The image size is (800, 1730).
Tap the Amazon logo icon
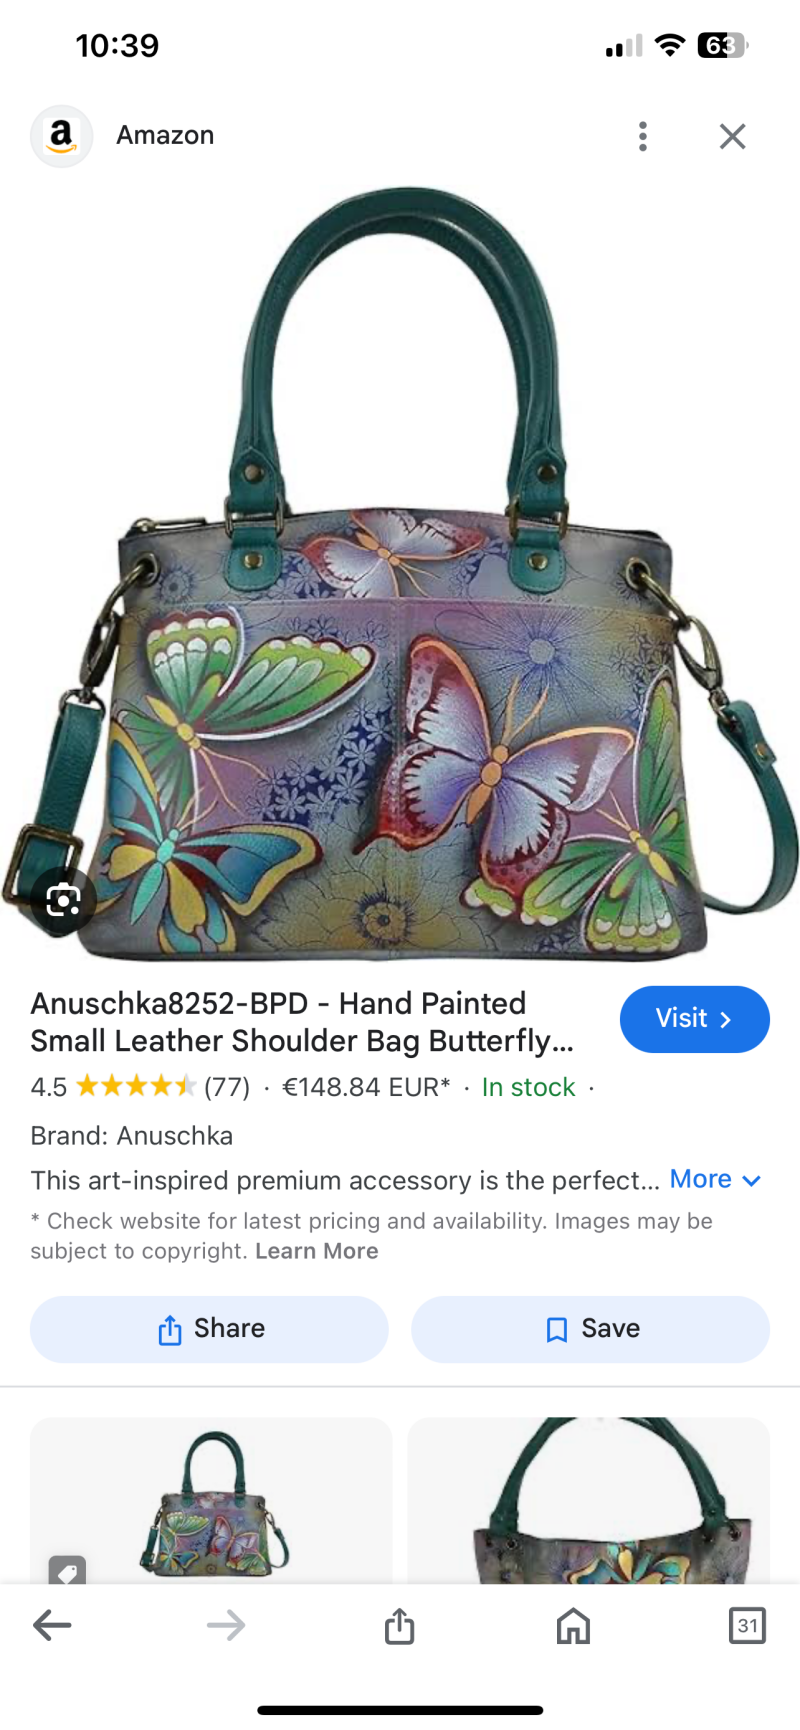61,136
